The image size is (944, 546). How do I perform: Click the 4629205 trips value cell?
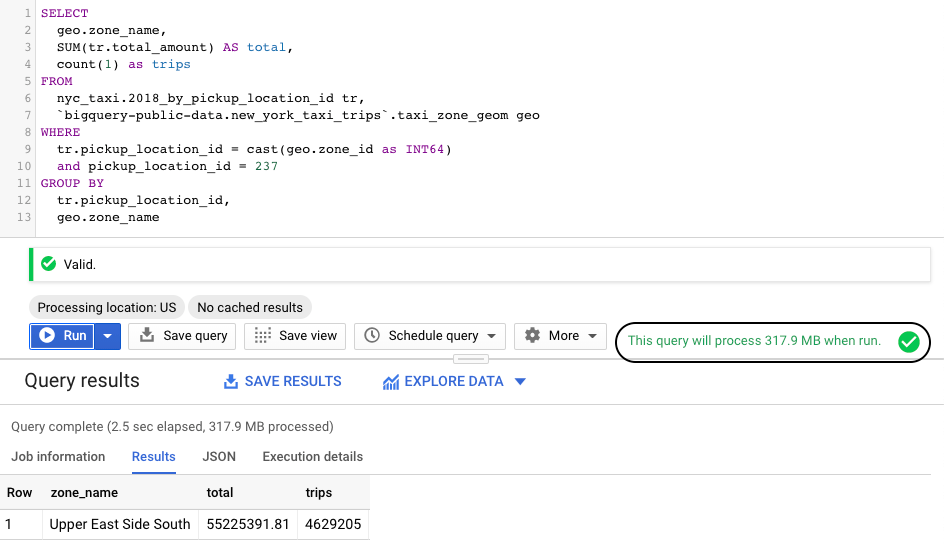coord(333,524)
